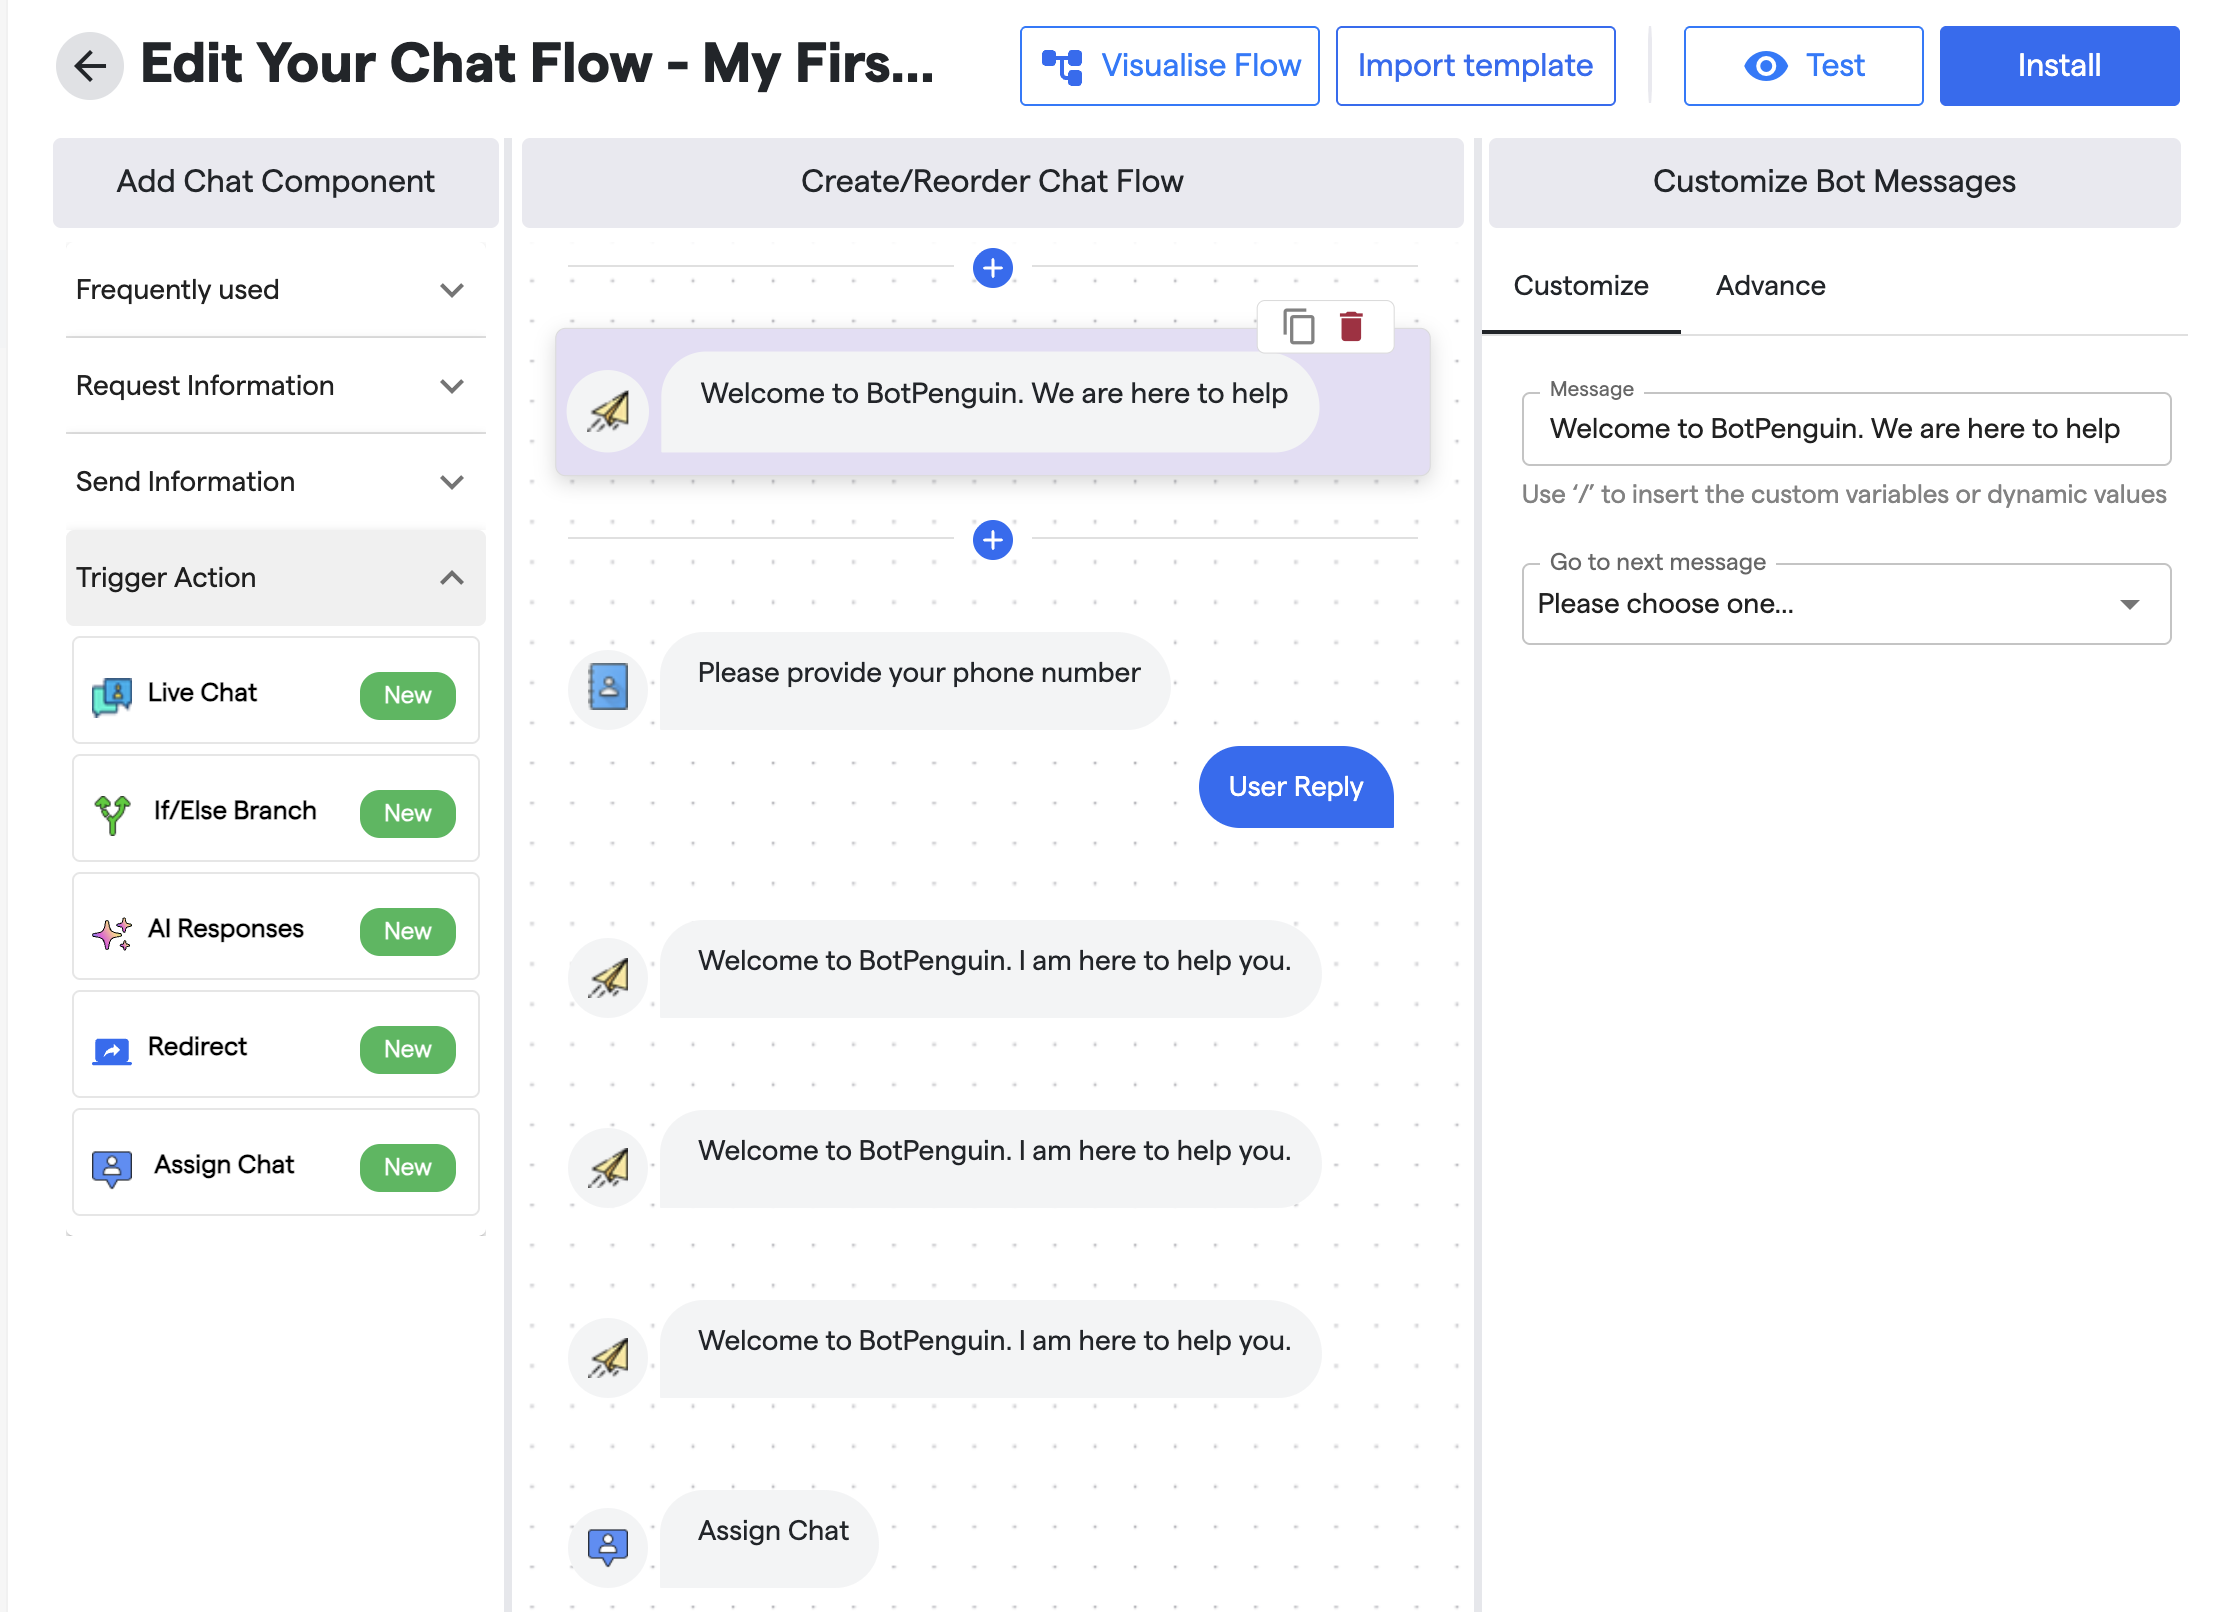Delete the welcome message with the trash icon
The height and width of the screenshot is (1612, 2228).
click(1351, 327)
